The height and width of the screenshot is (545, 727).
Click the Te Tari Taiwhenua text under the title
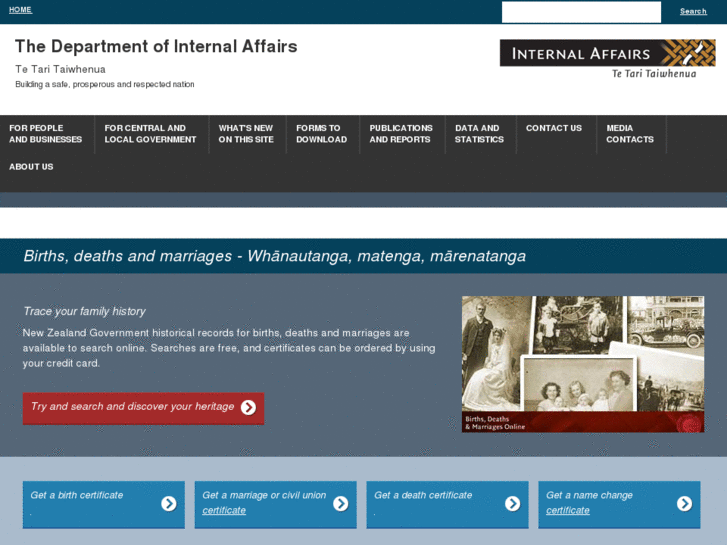point(60,69)
